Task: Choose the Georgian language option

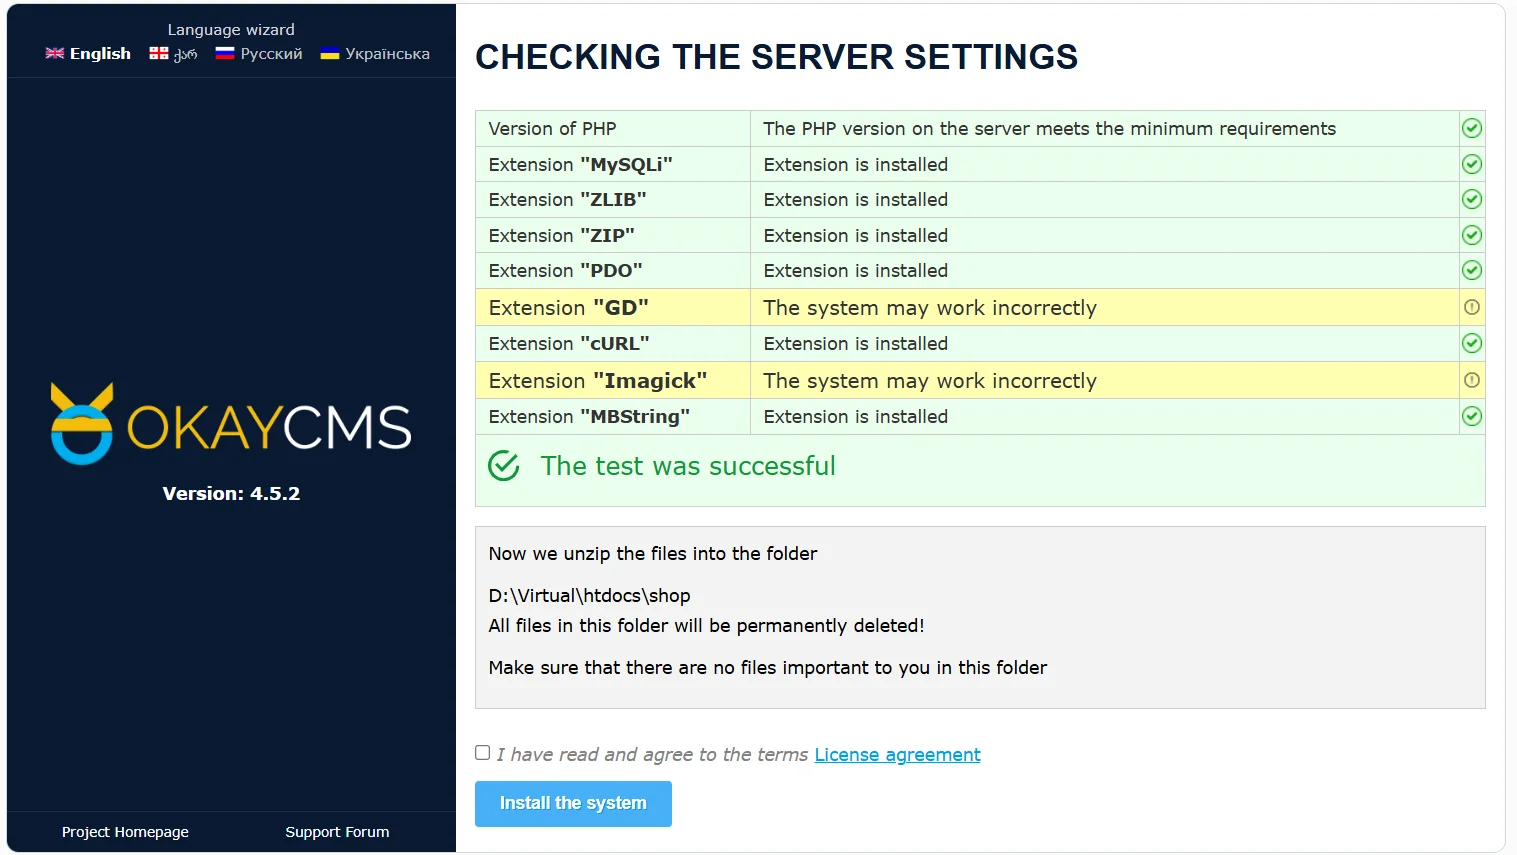Action: pyautogui.click(x=172, y=53)
